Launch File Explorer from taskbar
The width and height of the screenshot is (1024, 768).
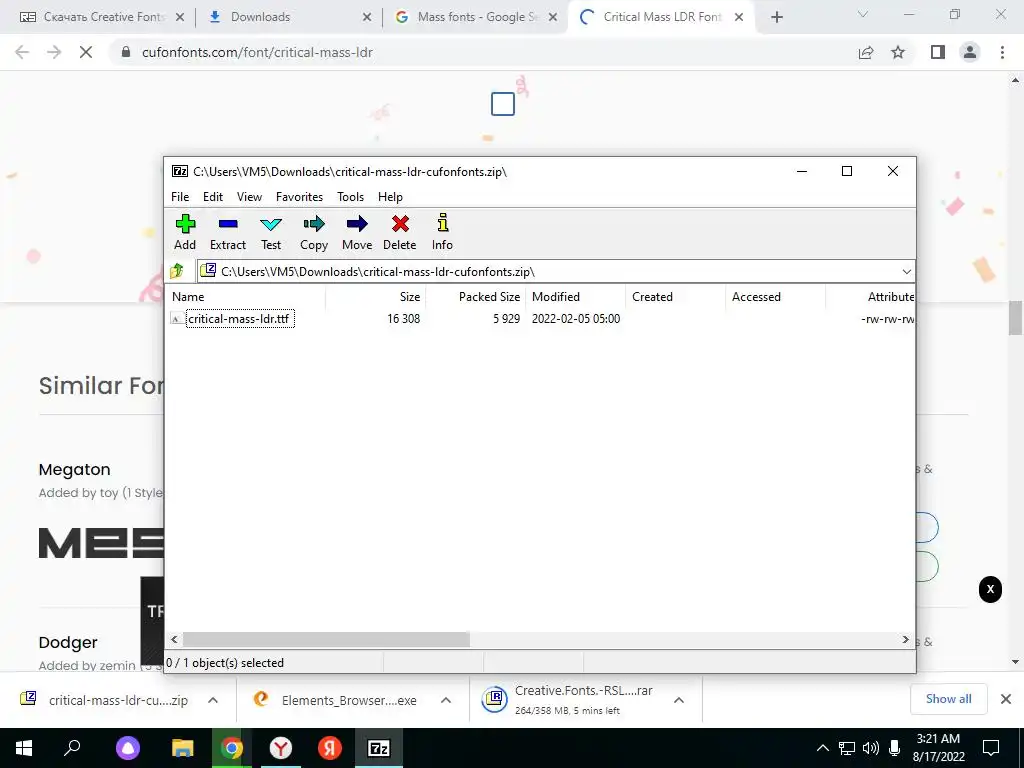[182, 748]
